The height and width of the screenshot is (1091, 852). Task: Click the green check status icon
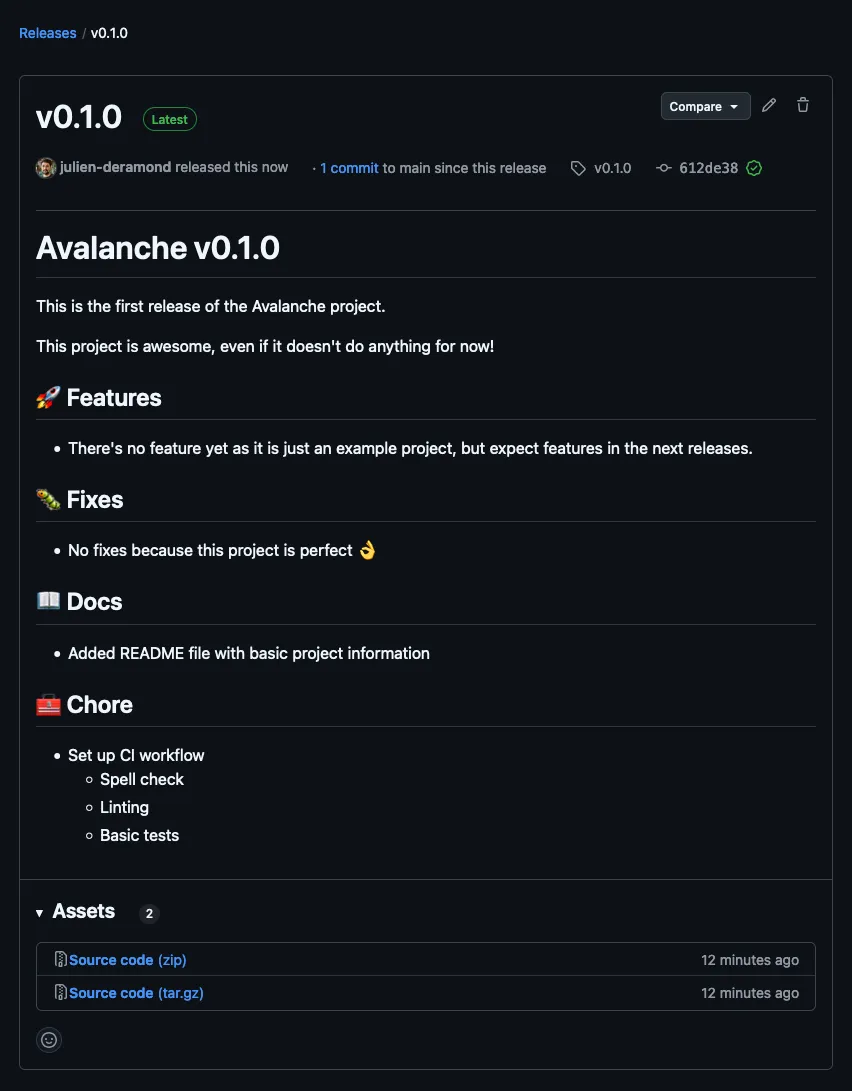[754, 168]
